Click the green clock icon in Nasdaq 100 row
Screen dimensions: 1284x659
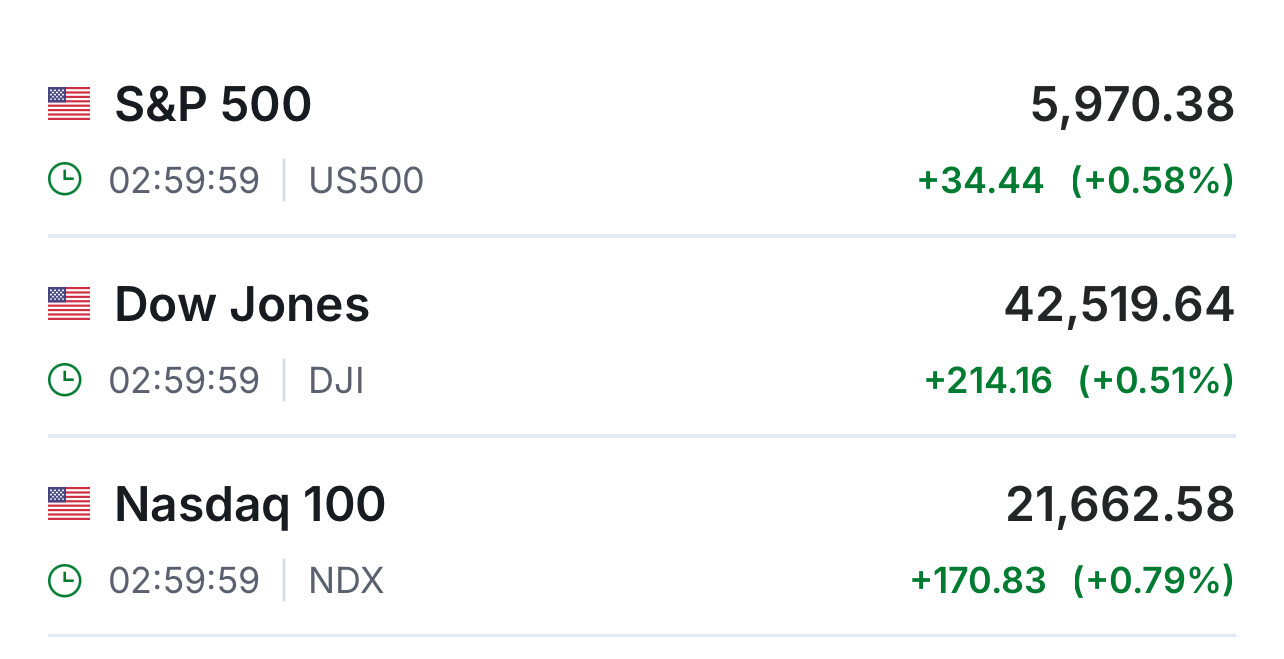click(x=65, y=580)
